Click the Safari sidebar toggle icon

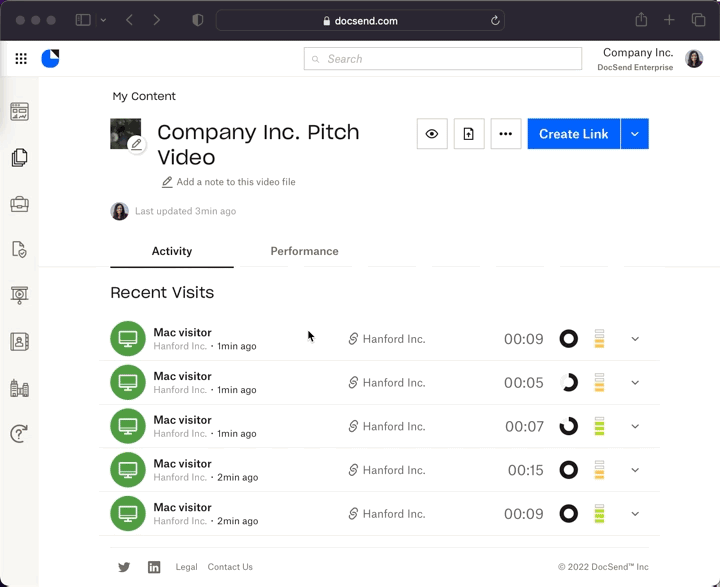[x=83, y=20]
